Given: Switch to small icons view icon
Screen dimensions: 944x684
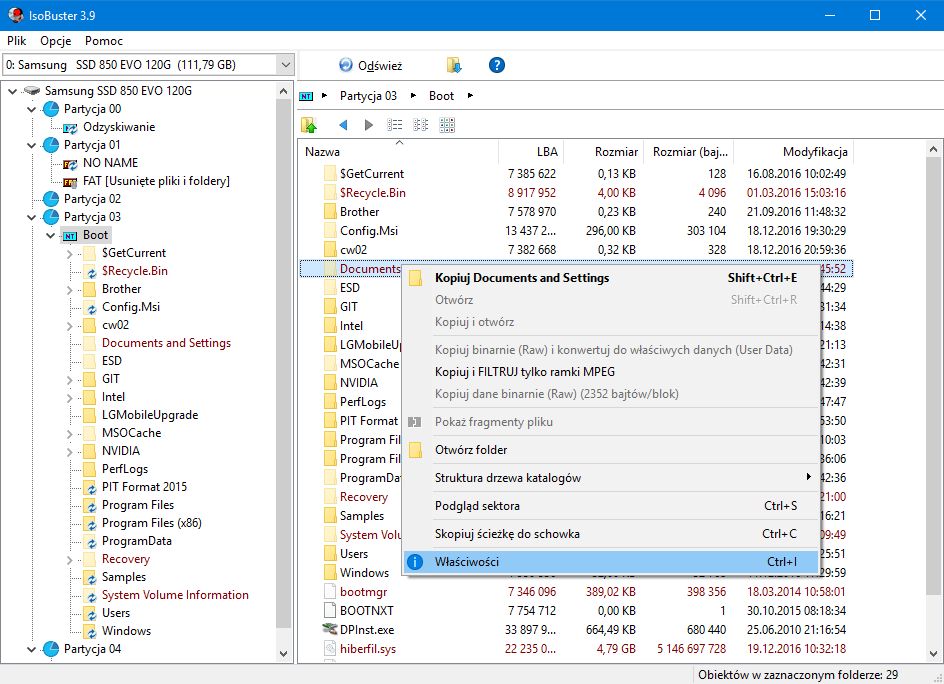Looking at the screenshot, I should pyautogui.click(x=420, y=125).
